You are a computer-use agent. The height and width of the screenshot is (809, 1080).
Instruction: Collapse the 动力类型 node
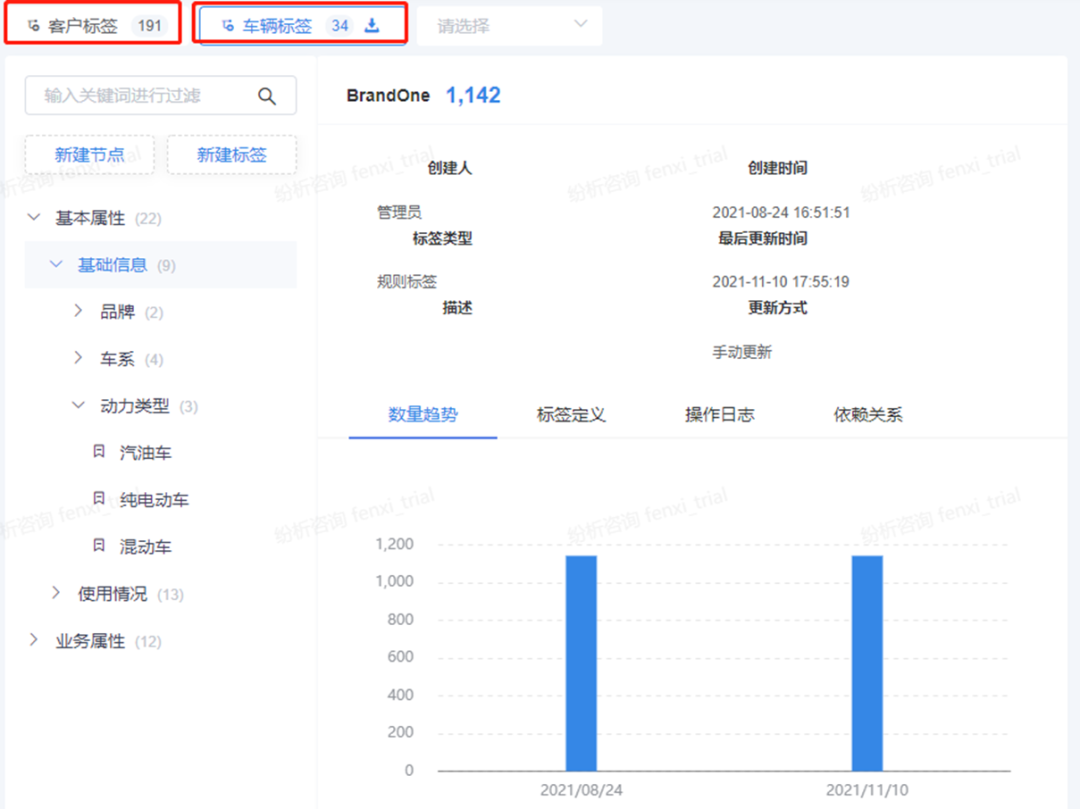pos(78,405)
